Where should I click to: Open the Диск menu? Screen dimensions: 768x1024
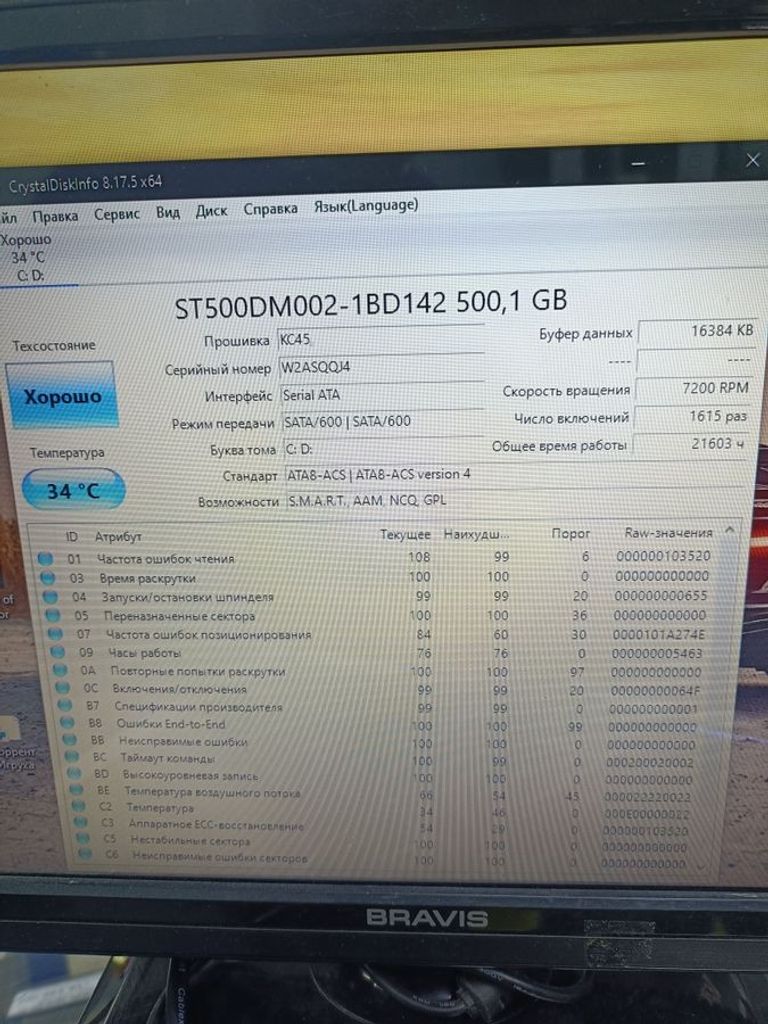click(212, 211)
